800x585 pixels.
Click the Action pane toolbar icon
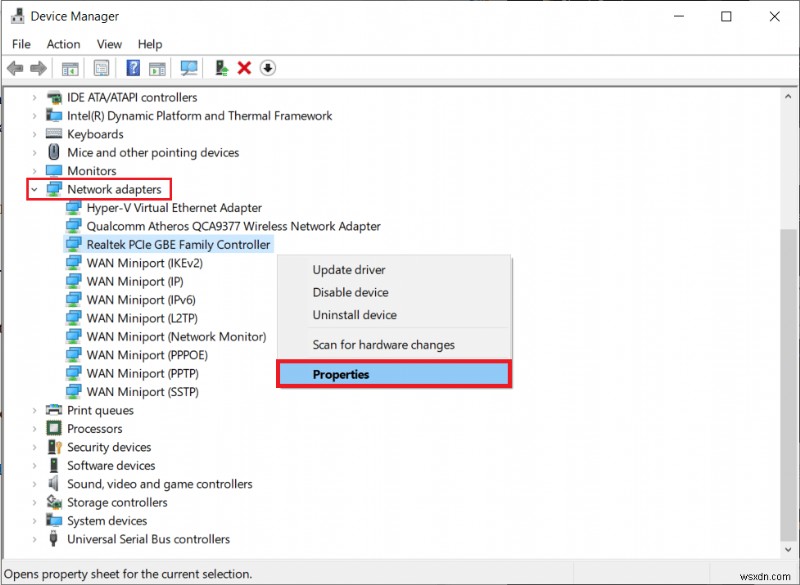pos(157,68)
